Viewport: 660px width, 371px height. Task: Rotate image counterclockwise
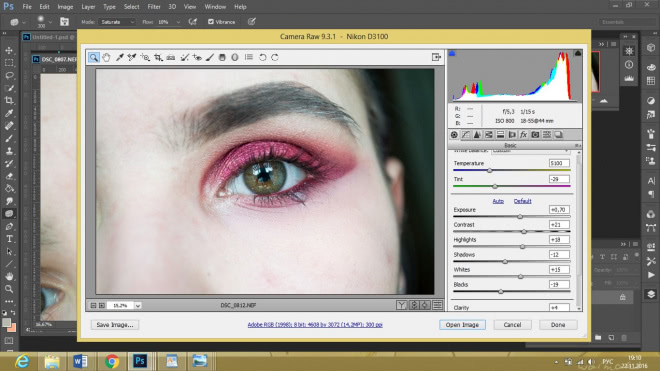pyautogui.click(x=263, y=57)
